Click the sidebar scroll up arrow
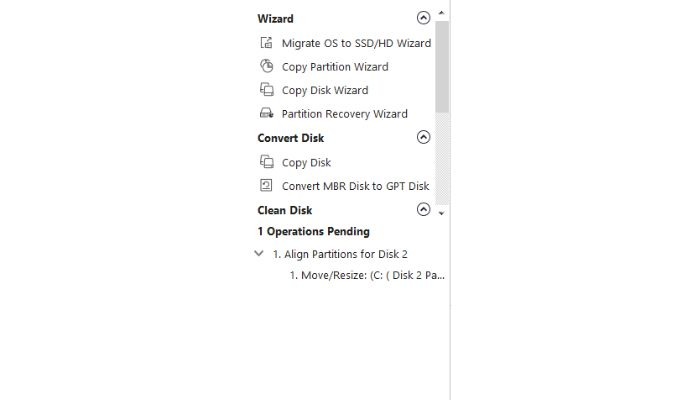700x400 pixels. 442,13
